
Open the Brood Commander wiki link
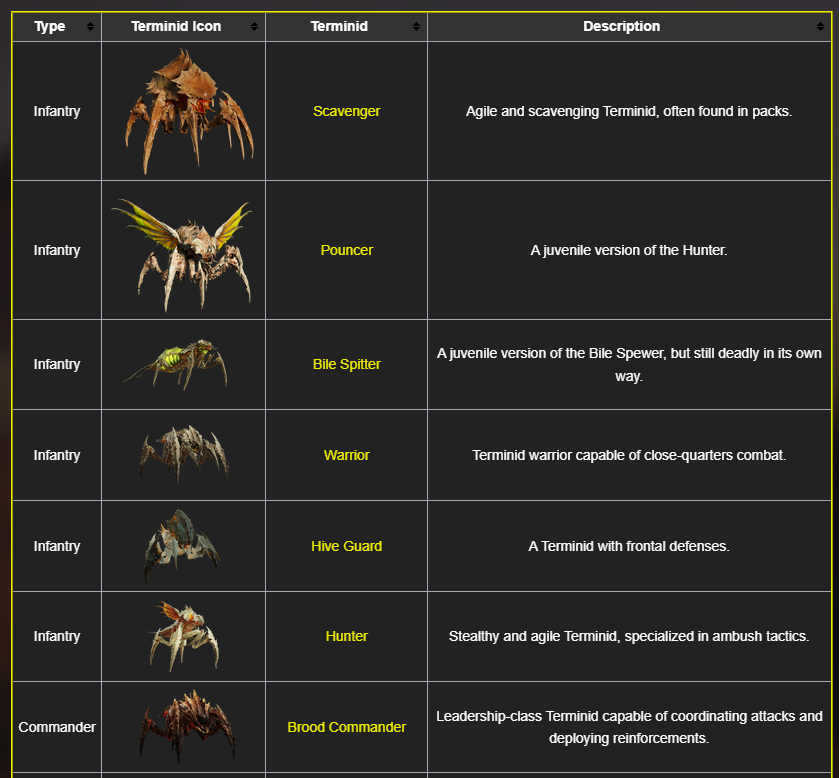pos(346,727)
